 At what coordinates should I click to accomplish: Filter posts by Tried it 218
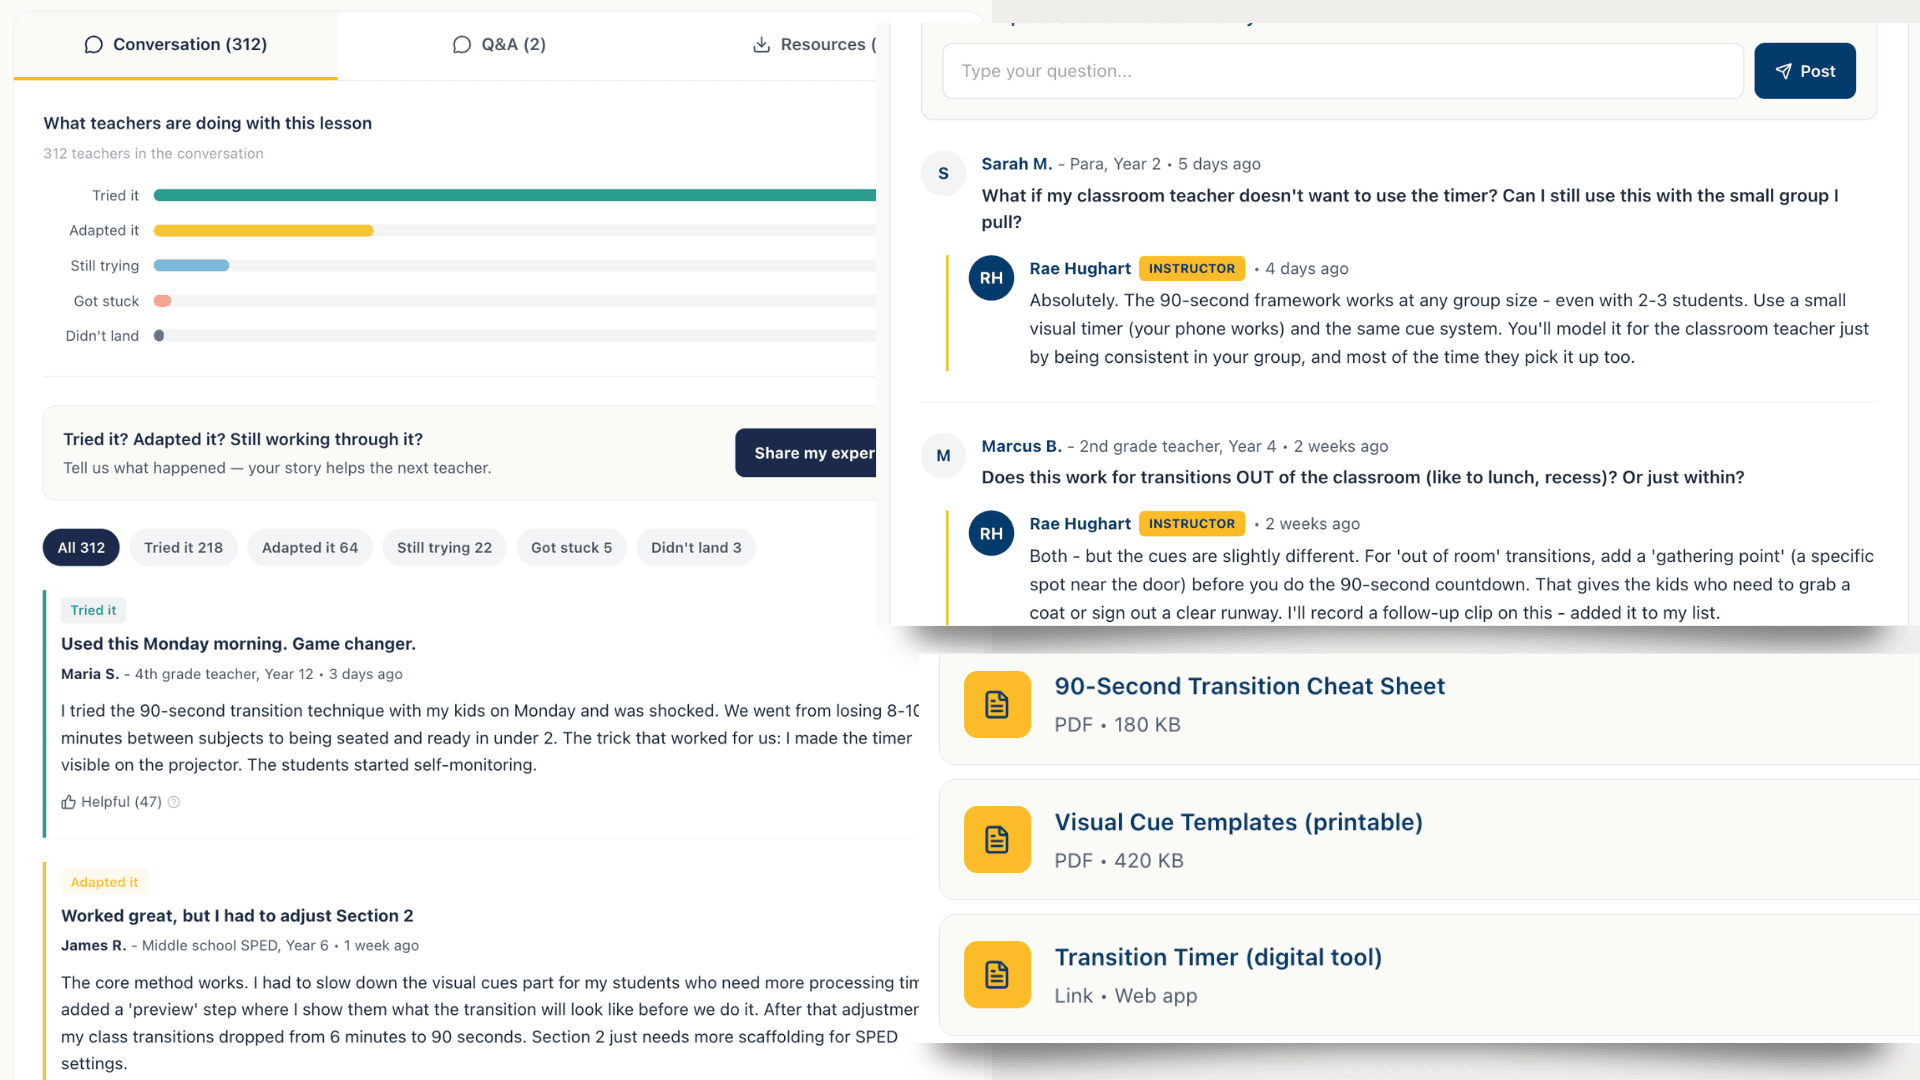point(183,548)
